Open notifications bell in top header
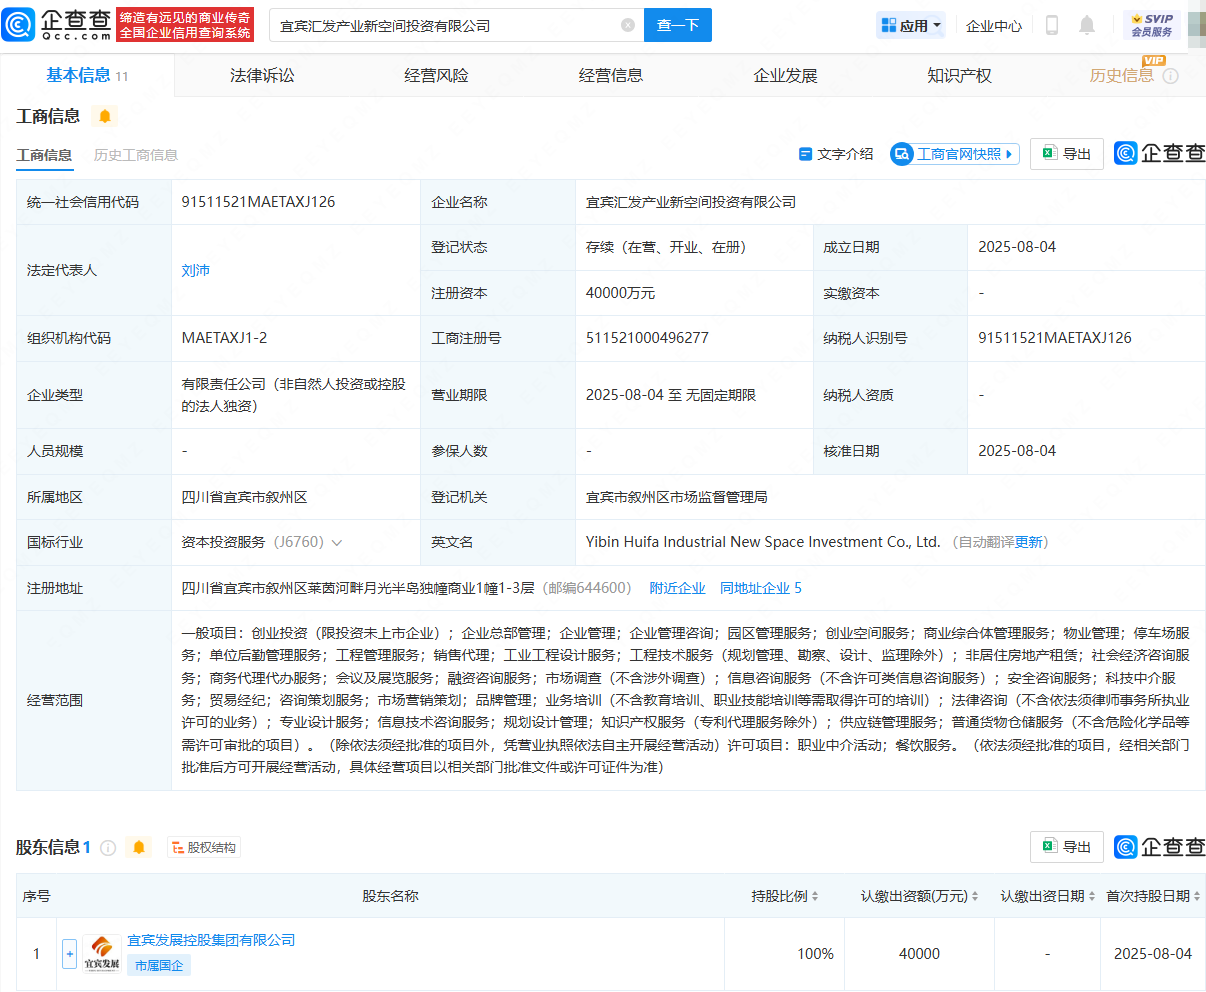Image resolution: width=1206 pixels, height=992 pixels. (1087, 25)
